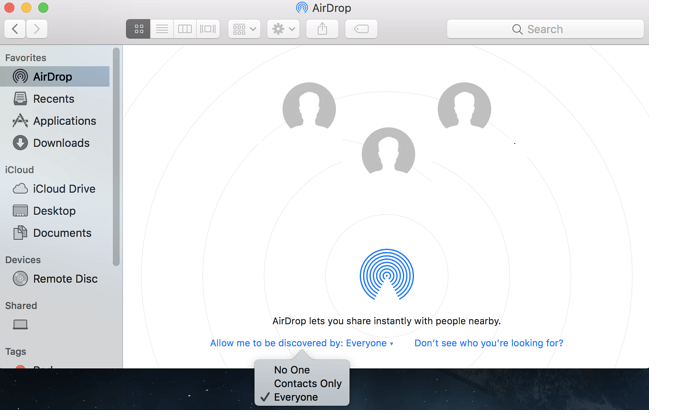Click the AirDrop window title icon
The width and height of the screenshot is (682, 416).
(x=302, y=8)
